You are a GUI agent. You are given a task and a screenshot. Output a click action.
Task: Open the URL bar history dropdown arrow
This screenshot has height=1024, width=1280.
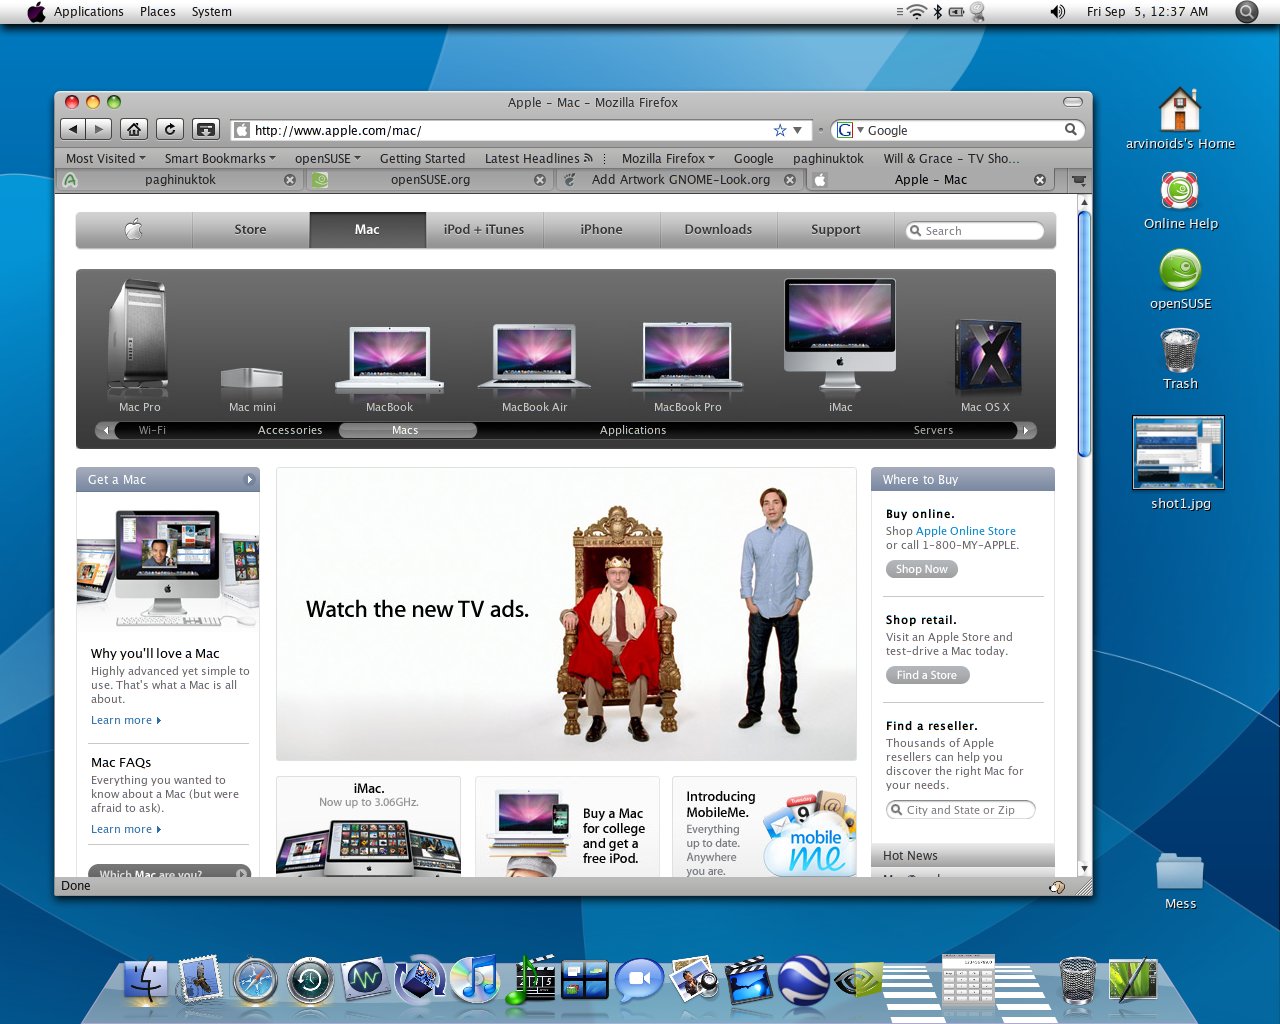click(x=797, y=130)
